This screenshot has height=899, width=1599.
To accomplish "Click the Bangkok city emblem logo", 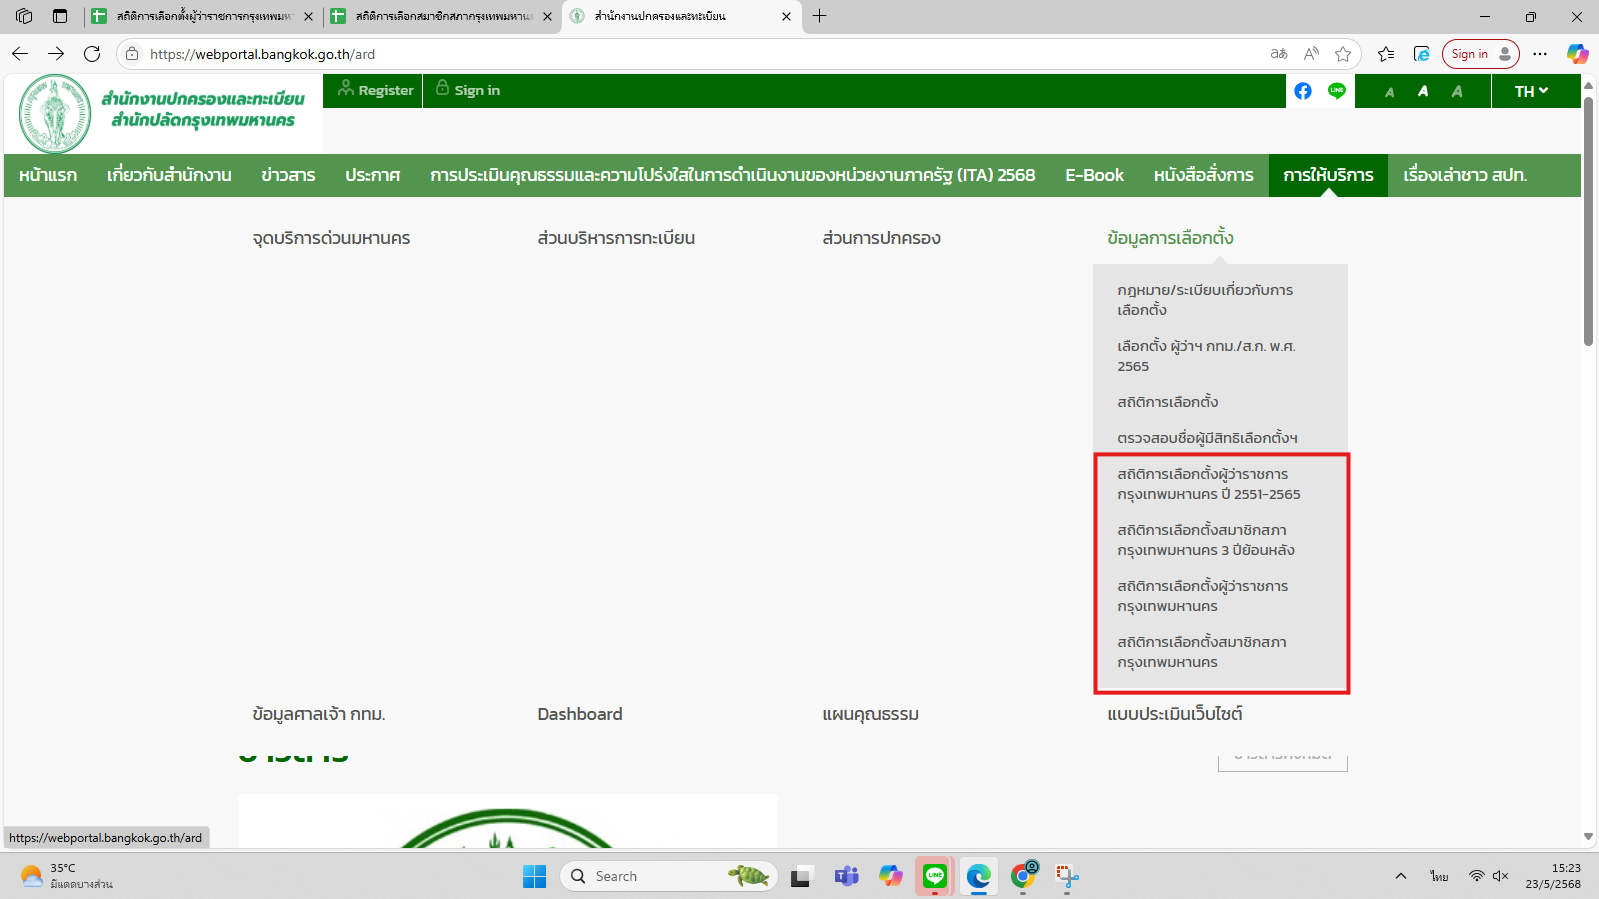I will [55, 114].
